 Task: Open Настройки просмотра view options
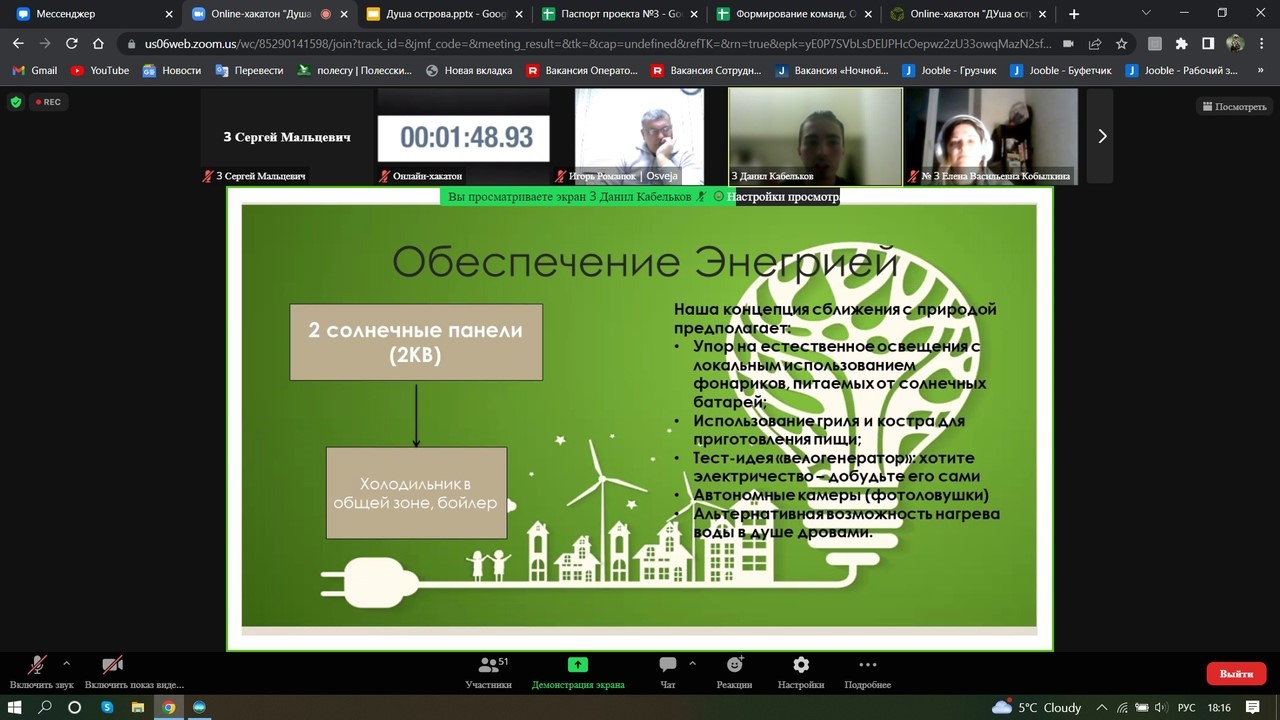point(782,197)
